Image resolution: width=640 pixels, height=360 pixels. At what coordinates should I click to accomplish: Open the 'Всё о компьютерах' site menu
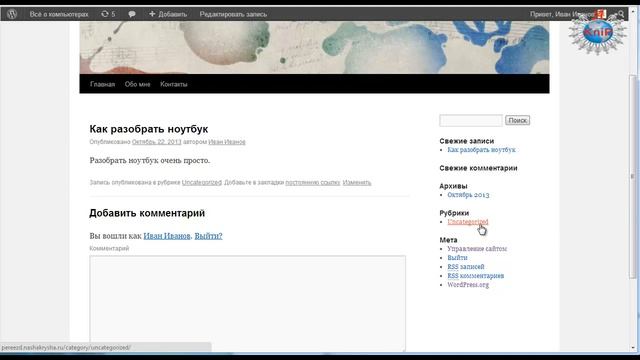59,14
